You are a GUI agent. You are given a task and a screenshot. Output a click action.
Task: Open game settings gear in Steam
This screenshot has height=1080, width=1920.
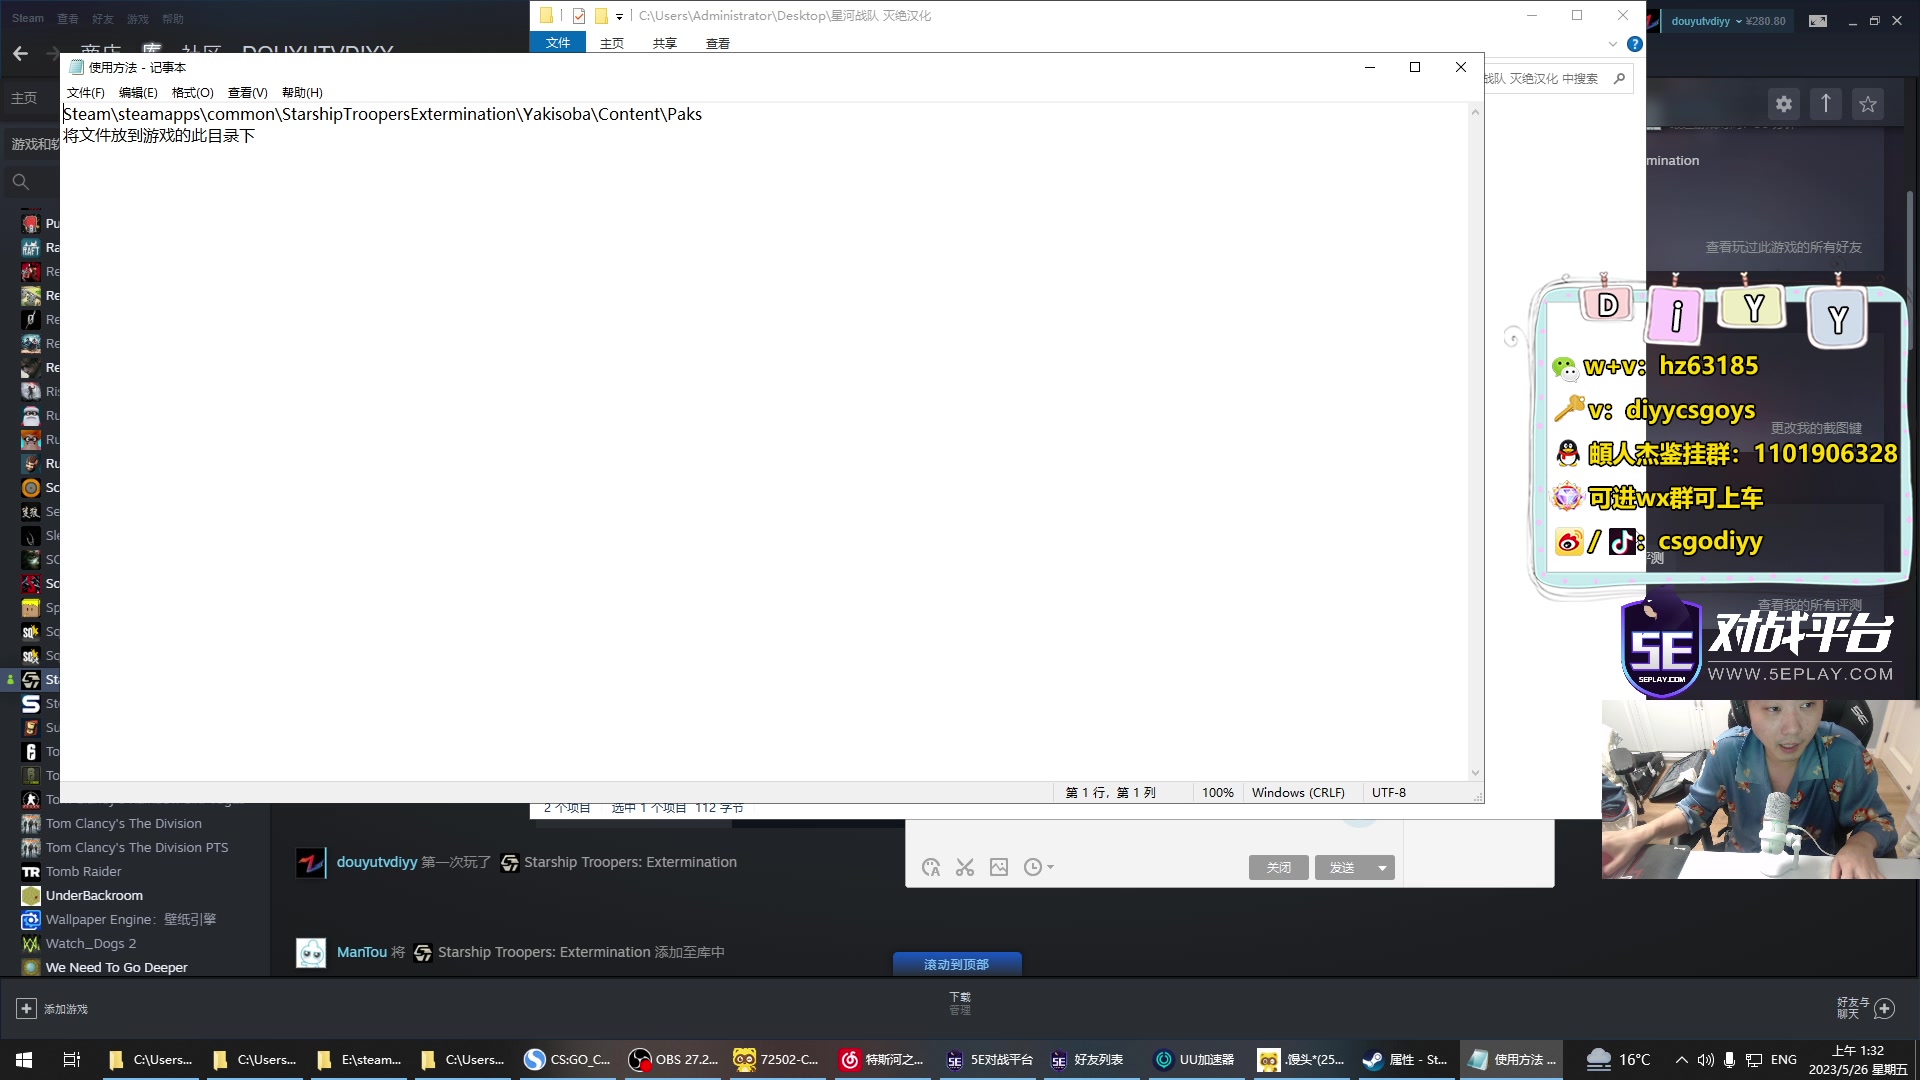tap(1784, 104)
